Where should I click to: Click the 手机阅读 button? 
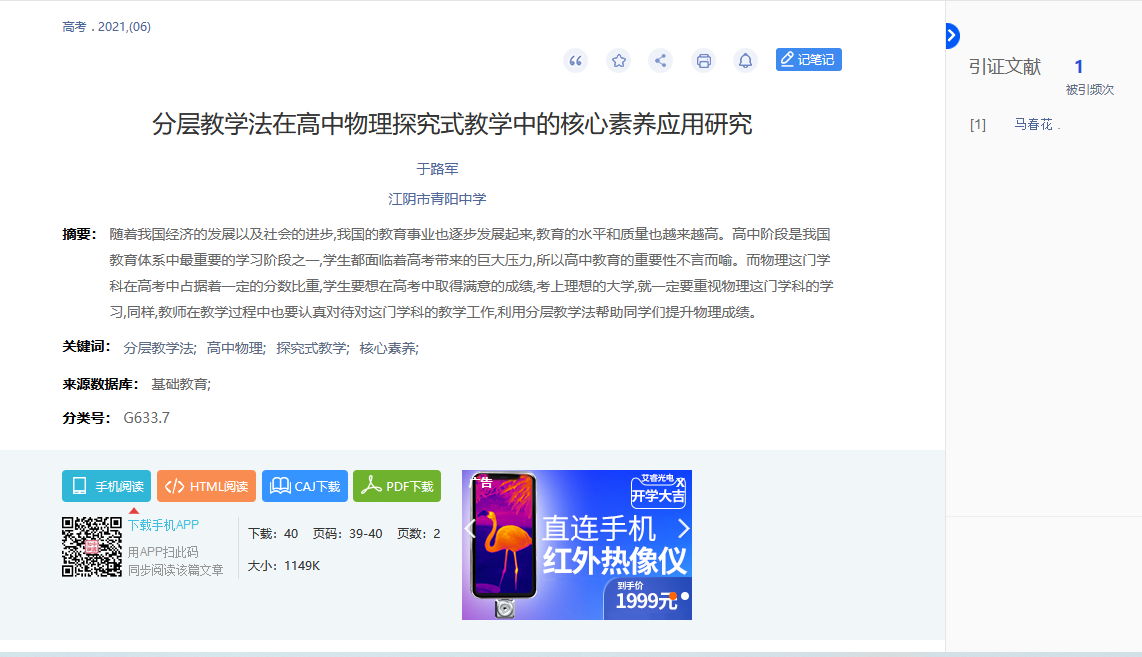106,486
